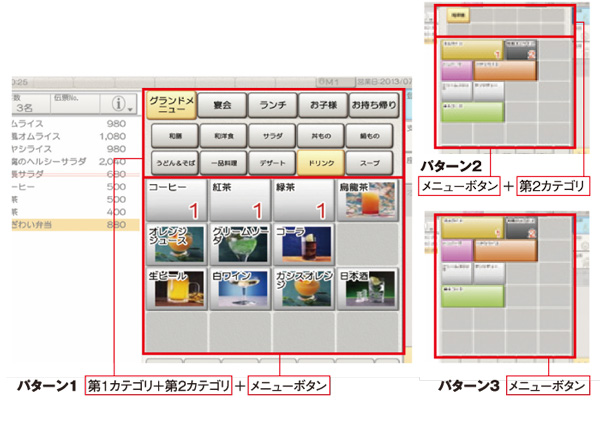This screenshot has width=600, height=429.
Task: Switch to the 宴会 category
Action: (222, 104)
